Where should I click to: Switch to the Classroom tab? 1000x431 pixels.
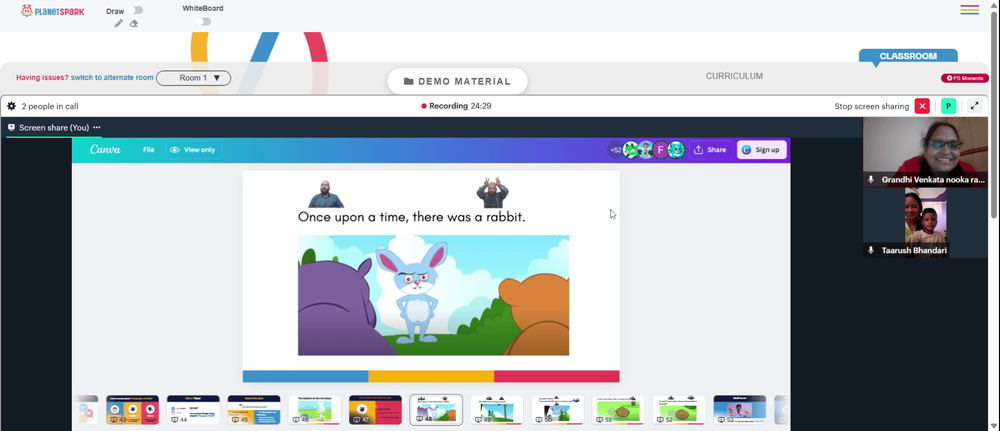[908, 56]
